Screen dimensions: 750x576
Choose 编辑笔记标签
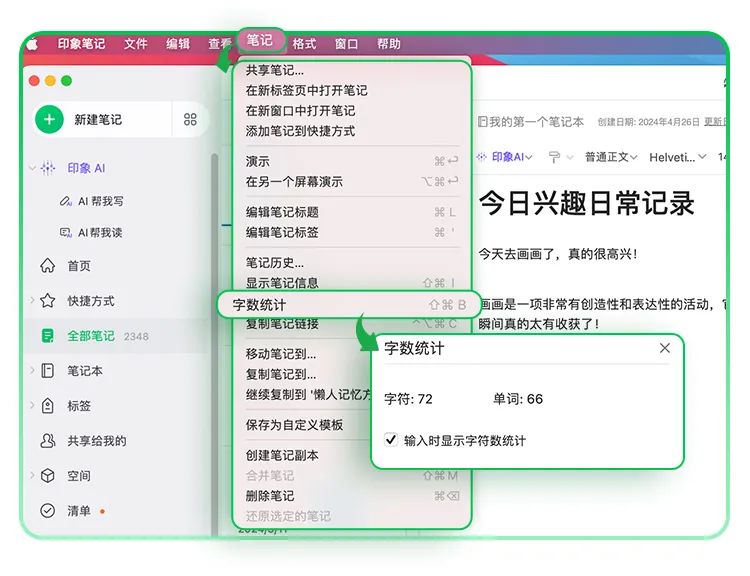click(352, 232)
